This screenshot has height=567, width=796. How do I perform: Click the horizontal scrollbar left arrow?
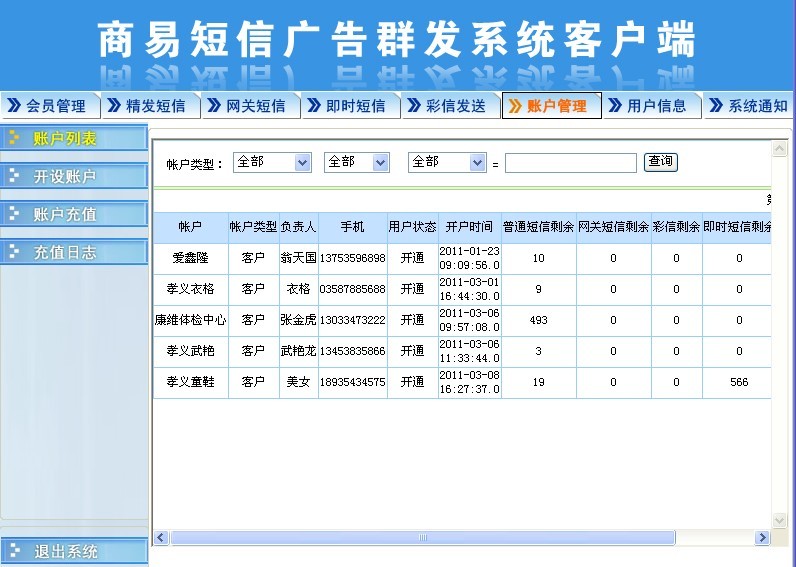[161, 538]
